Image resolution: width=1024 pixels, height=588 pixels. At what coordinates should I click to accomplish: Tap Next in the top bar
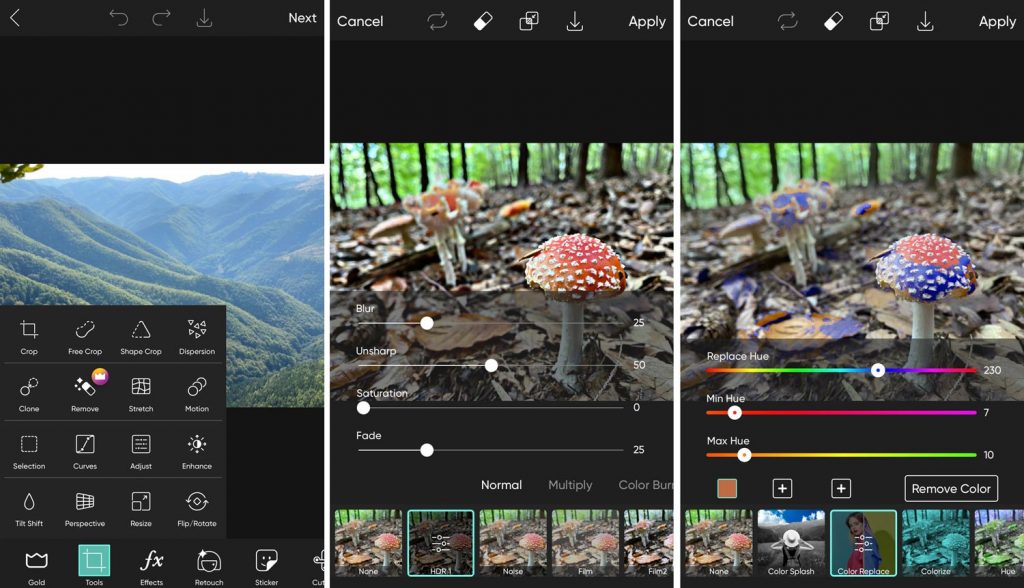(x=302, y=18)
